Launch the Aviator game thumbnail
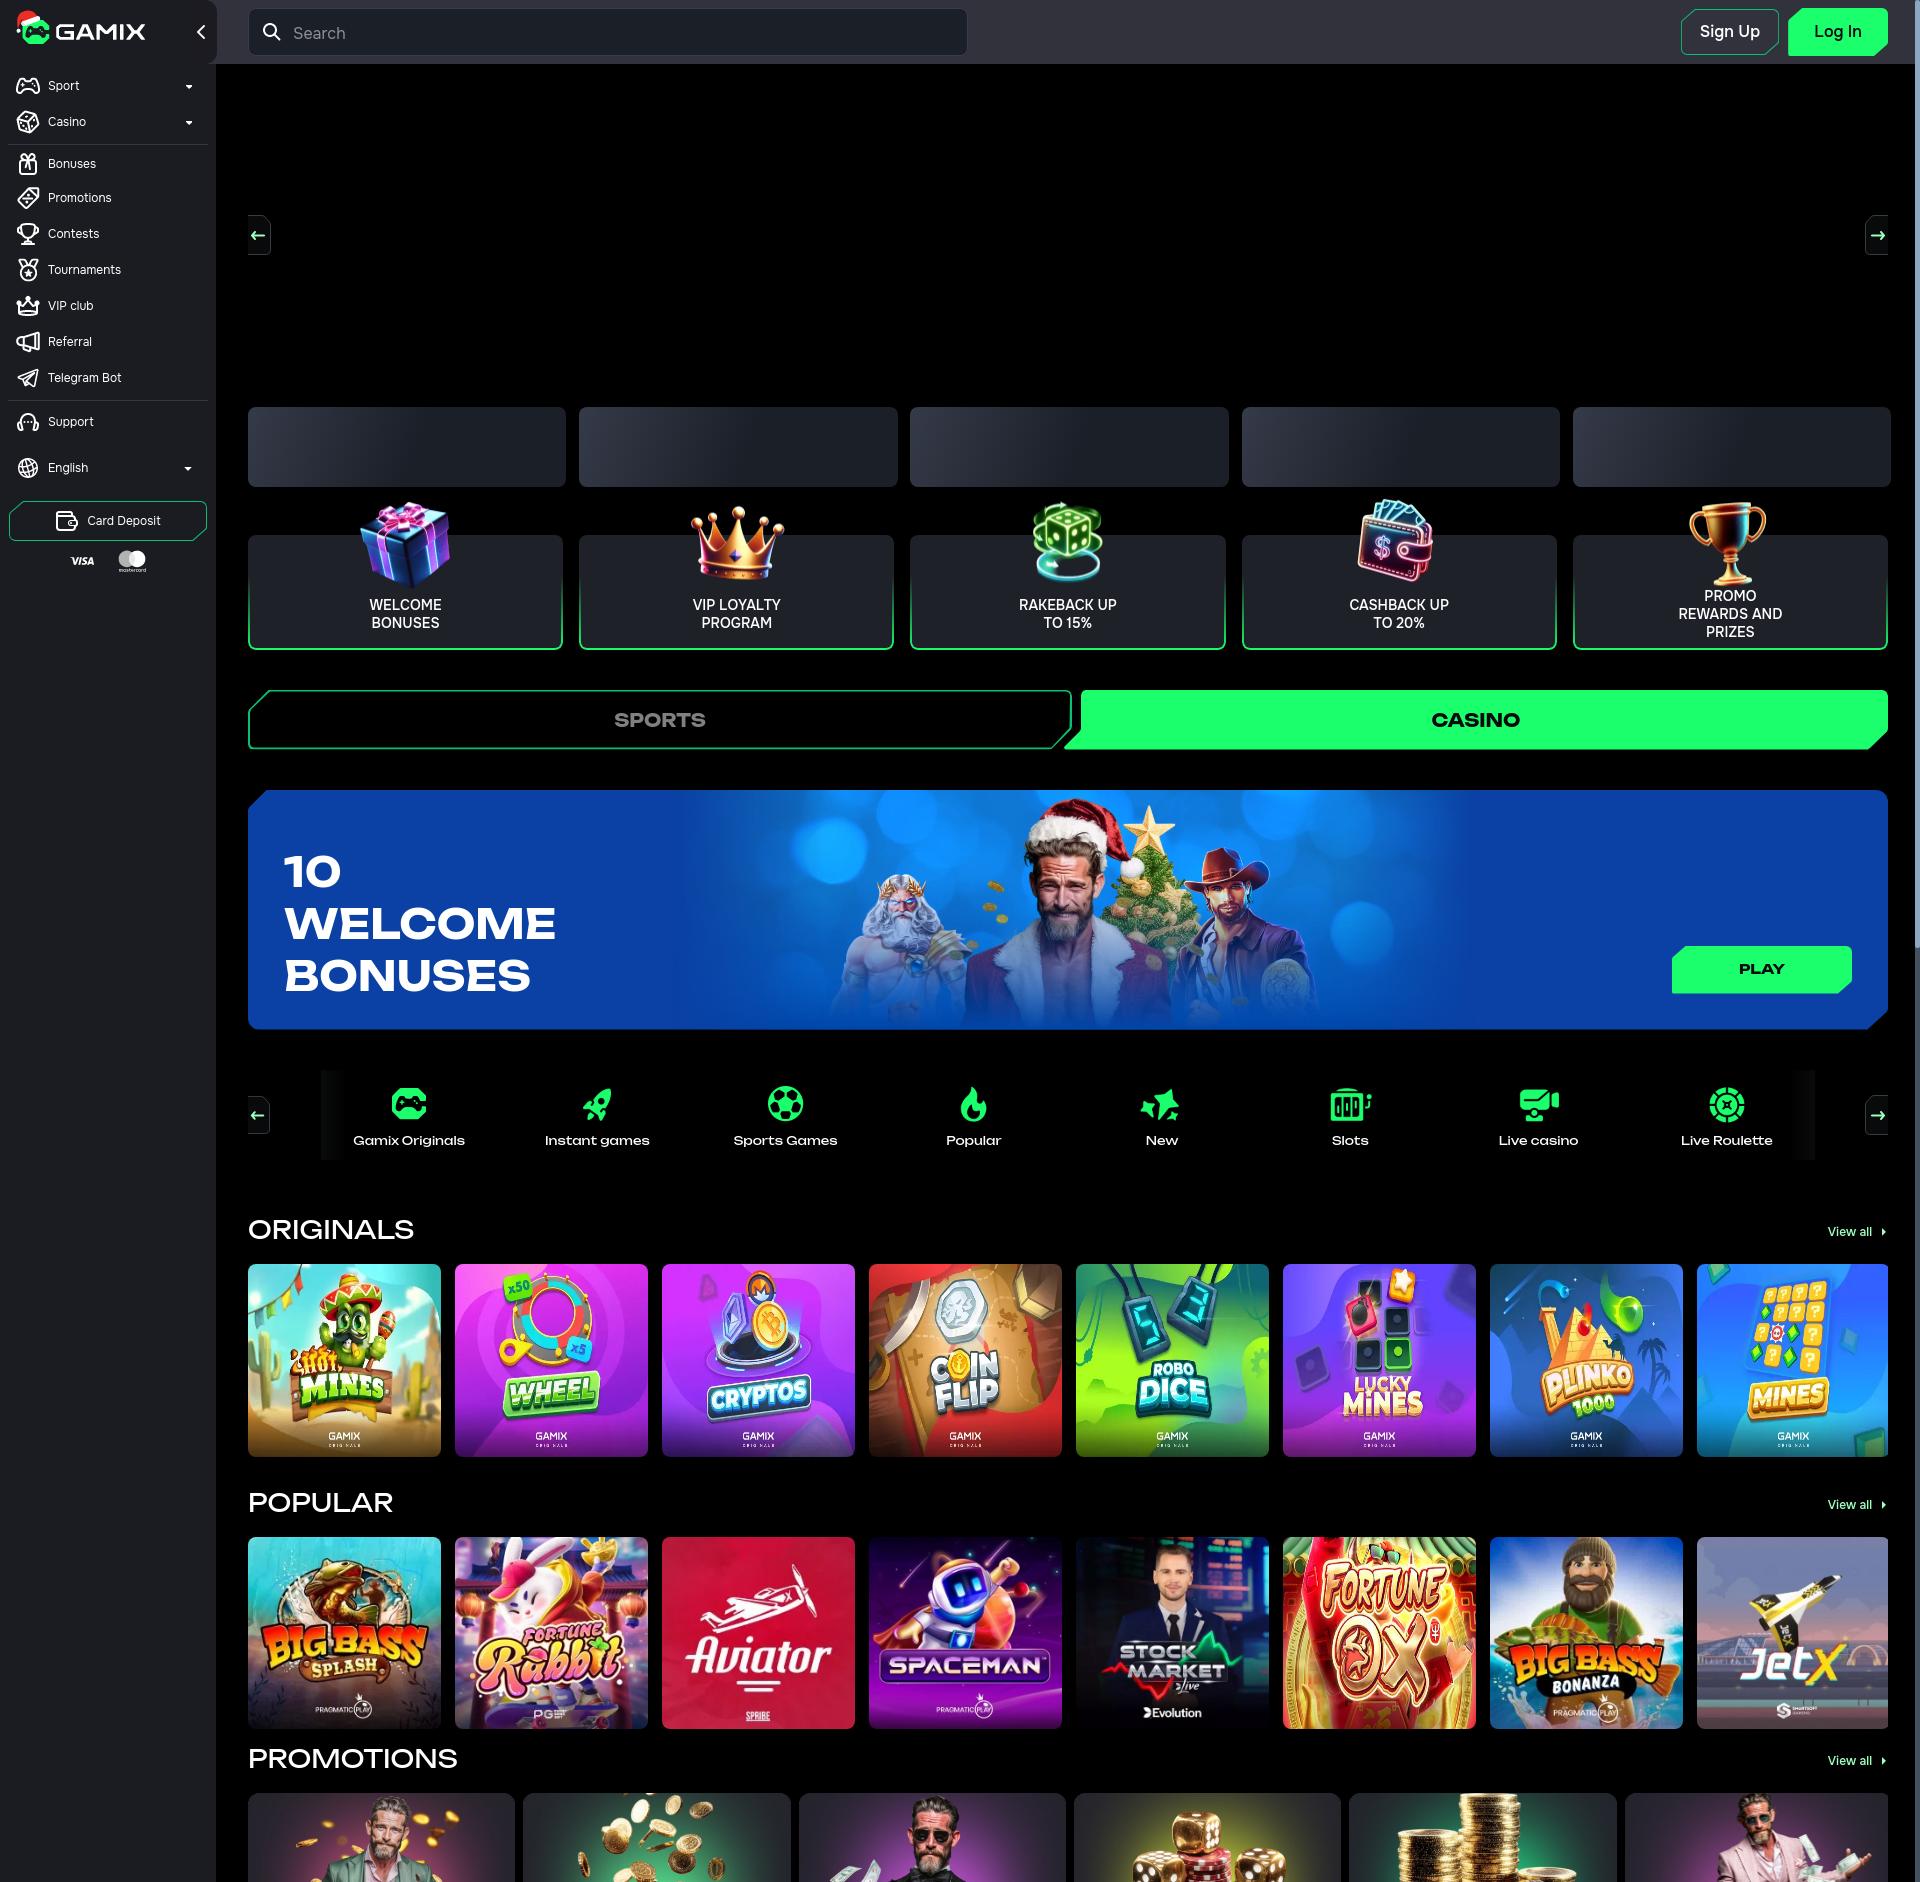The width and height of the screenshot is (1920, 1882). [758, 1632]
